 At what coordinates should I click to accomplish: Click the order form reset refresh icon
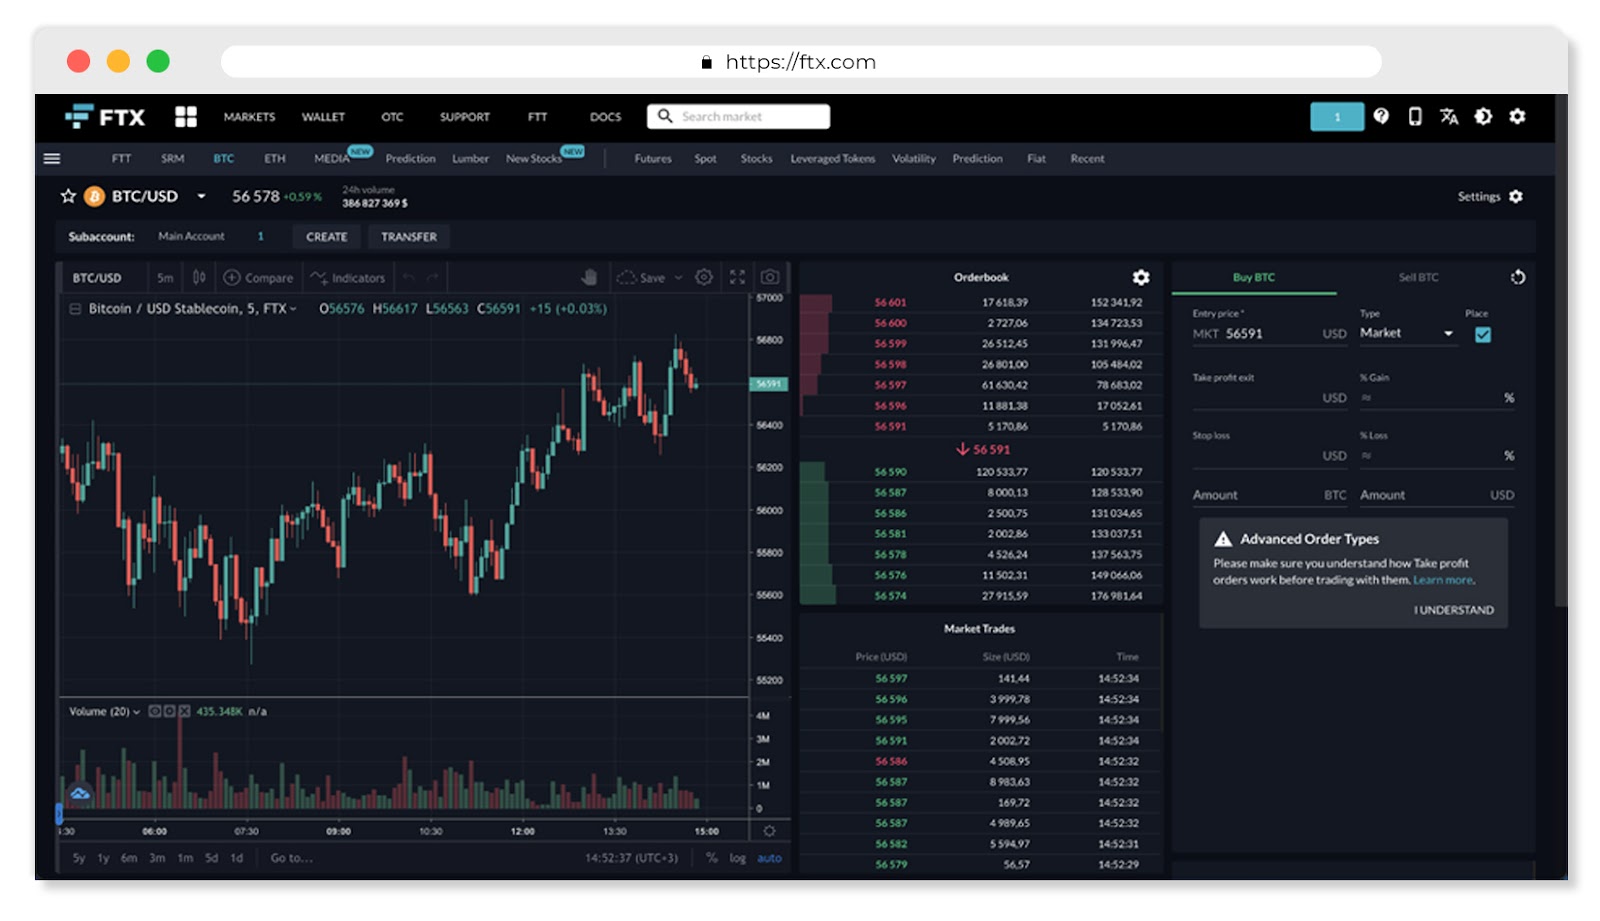tap(1518, 277)
